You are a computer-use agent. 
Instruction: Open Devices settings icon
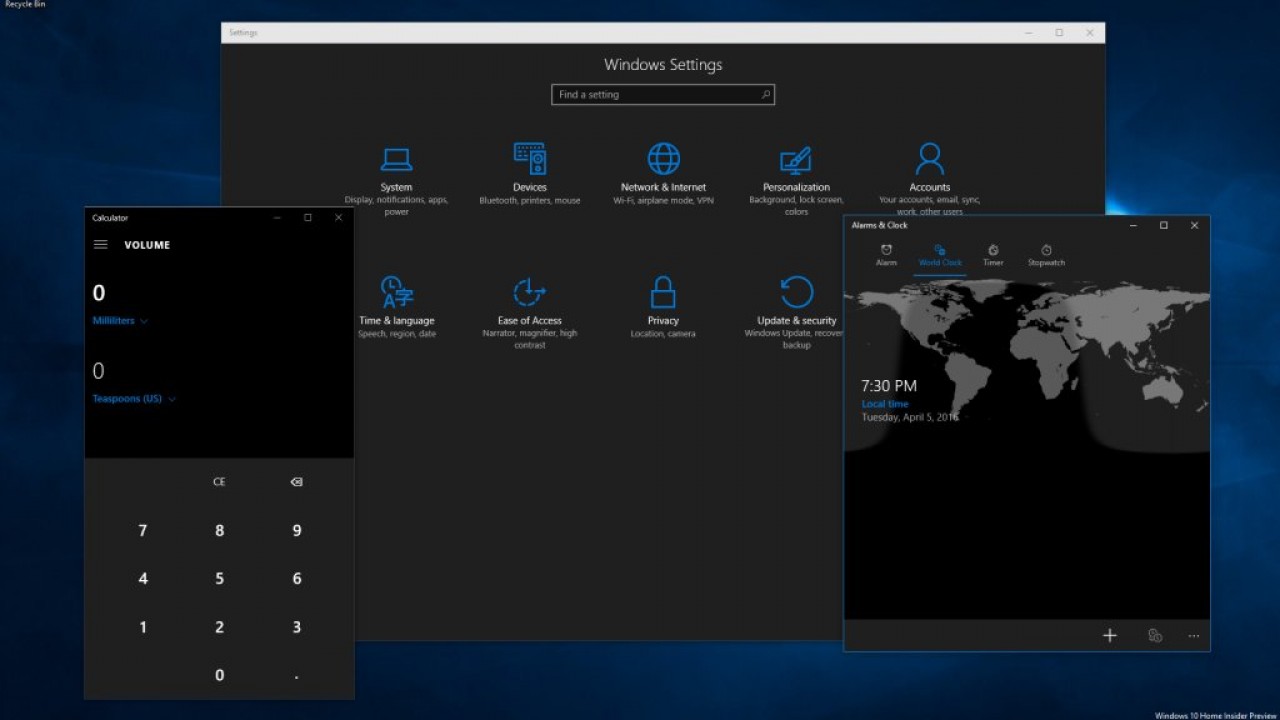click(530, 159)
